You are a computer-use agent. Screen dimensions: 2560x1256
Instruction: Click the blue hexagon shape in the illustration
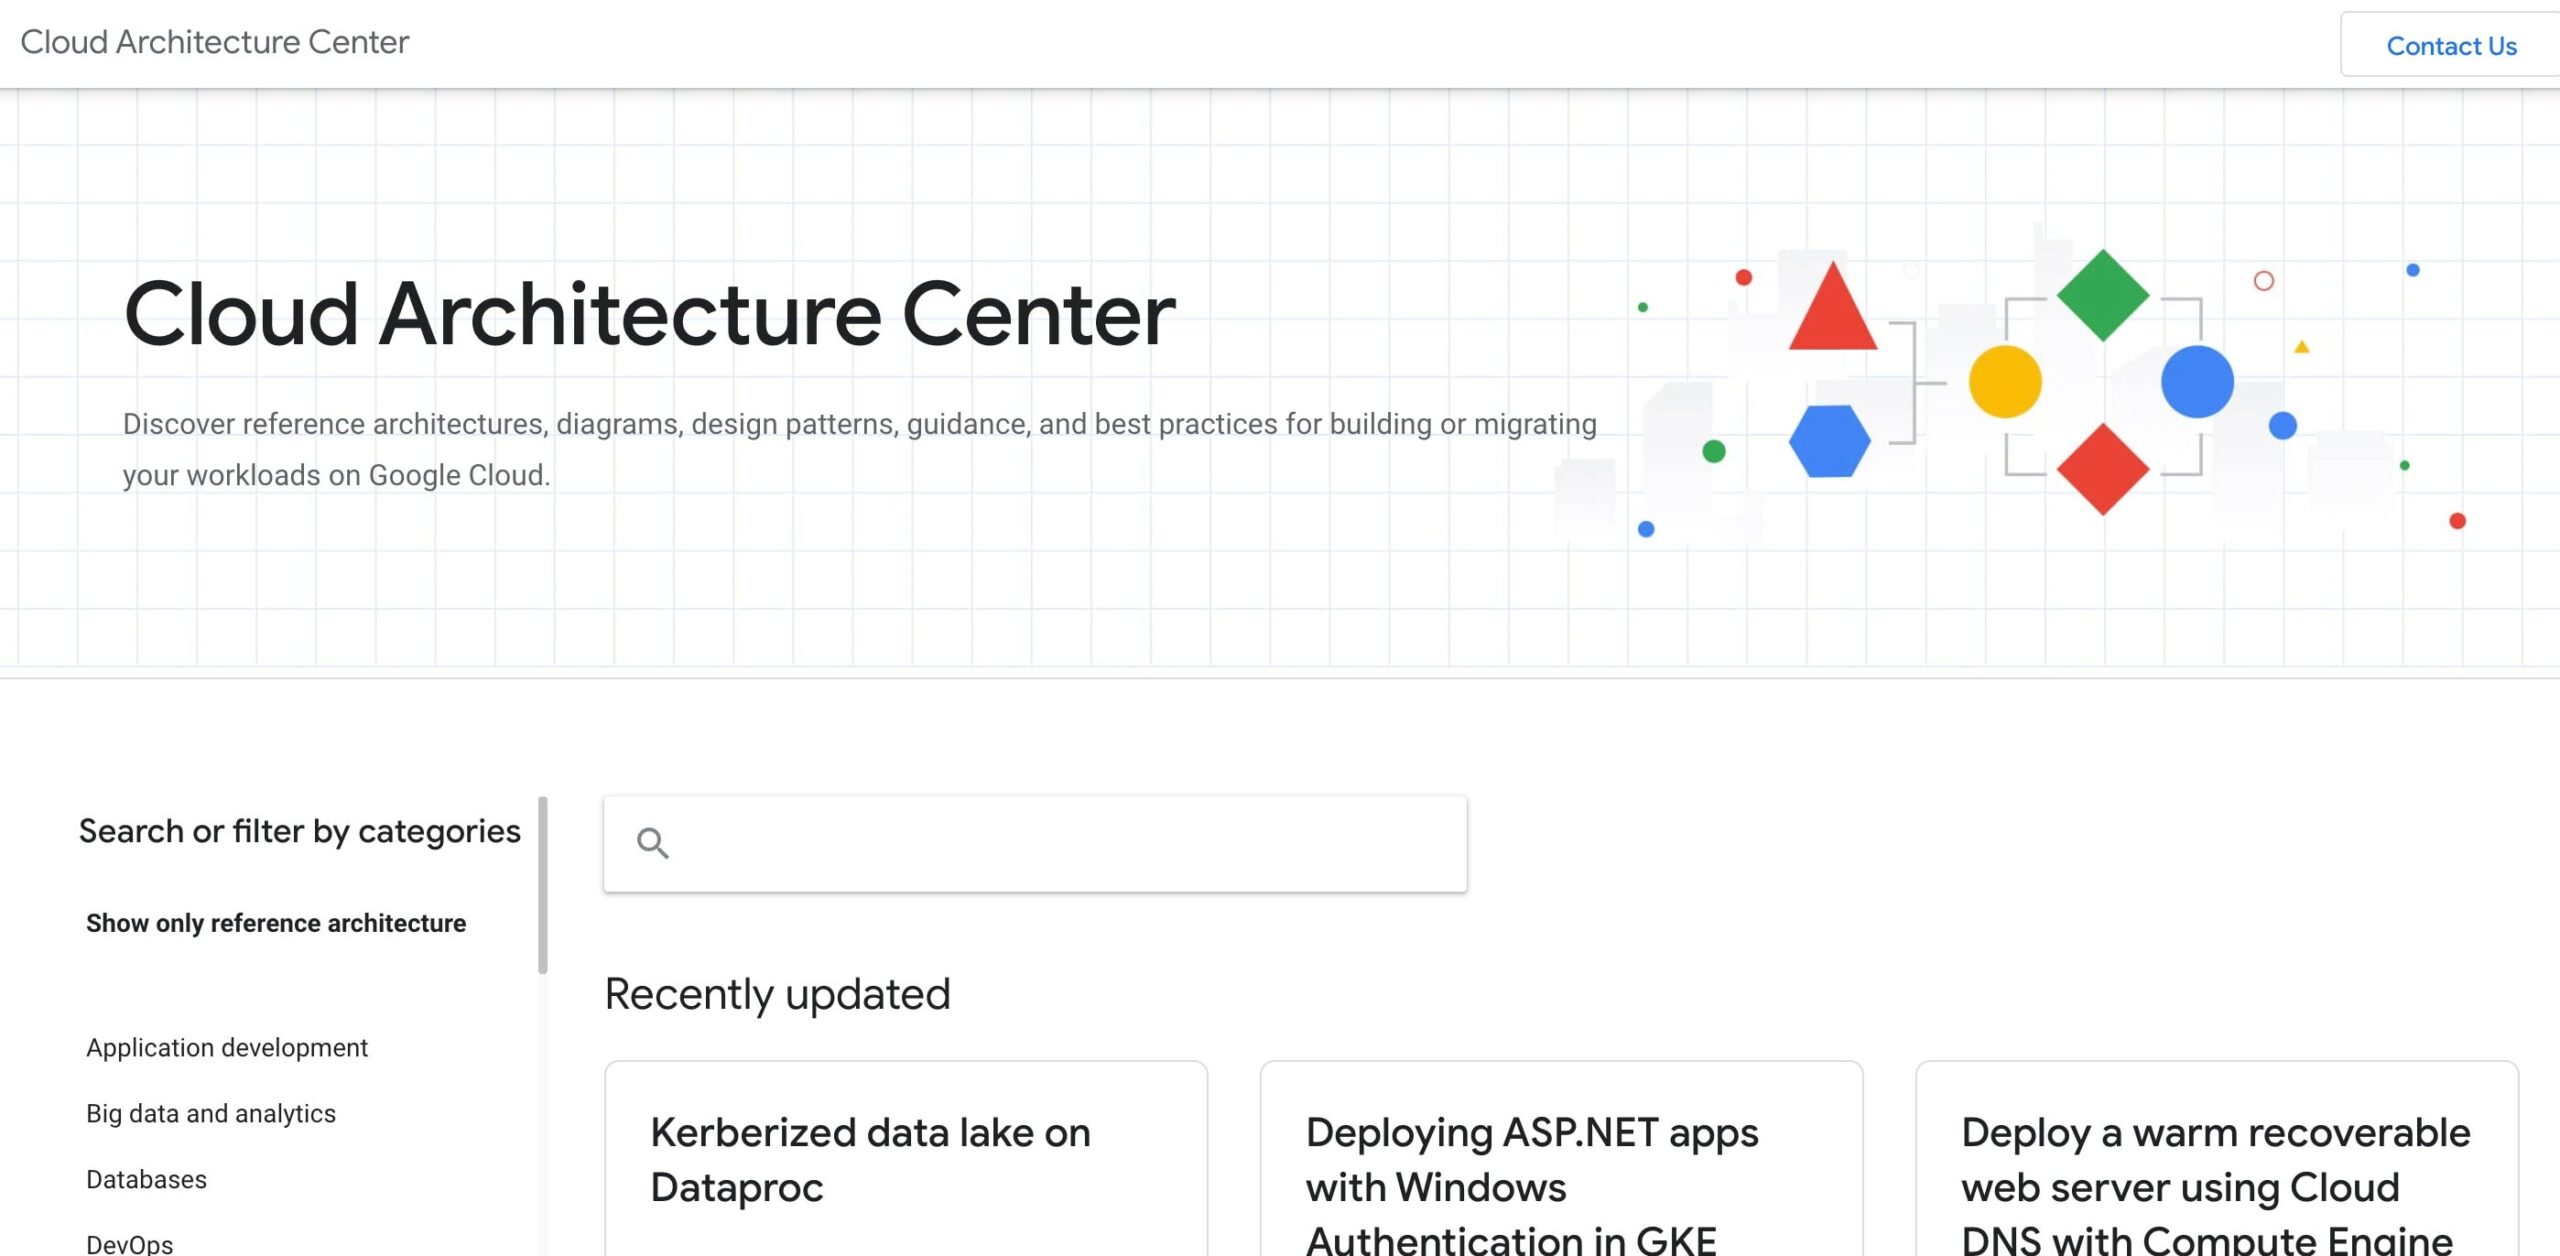[1829, 441]
